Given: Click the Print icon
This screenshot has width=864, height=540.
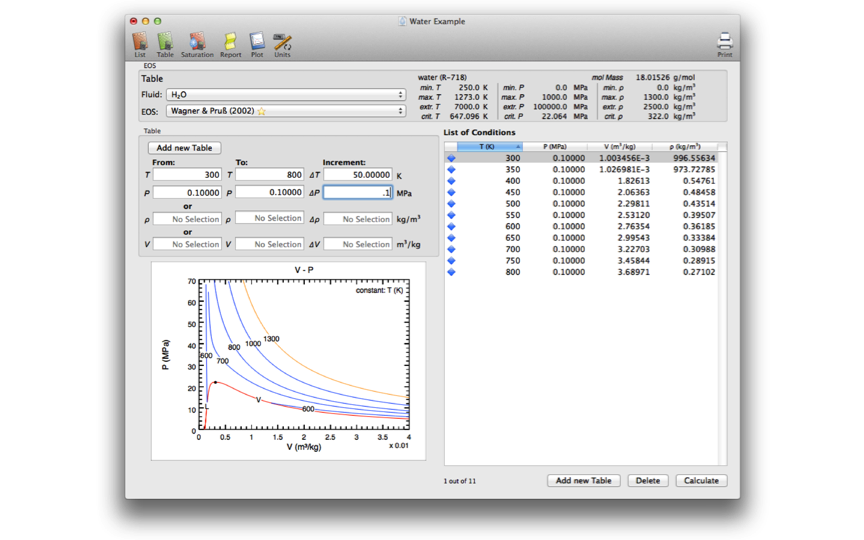Looking at the screenshot, I should [x=725, y=45].
